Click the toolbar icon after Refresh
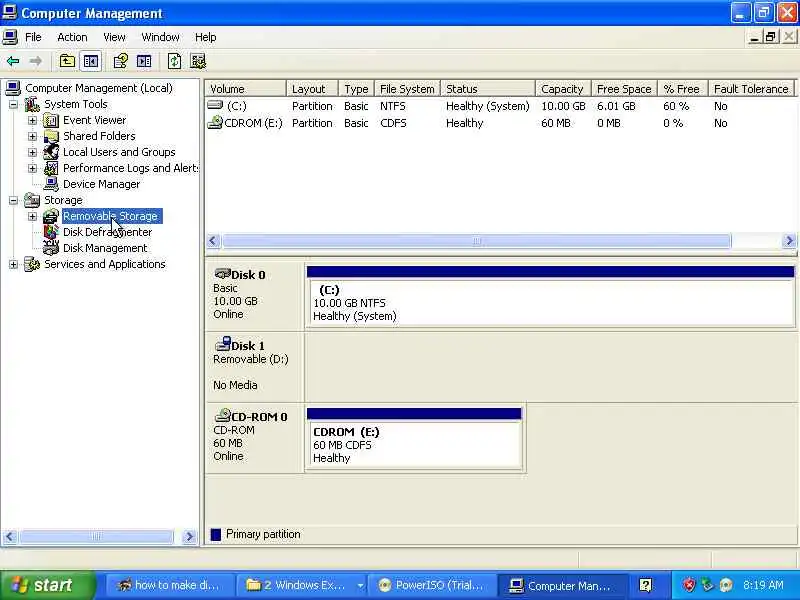The width and height of the screenshot is (800, 600). pos(198,61)
